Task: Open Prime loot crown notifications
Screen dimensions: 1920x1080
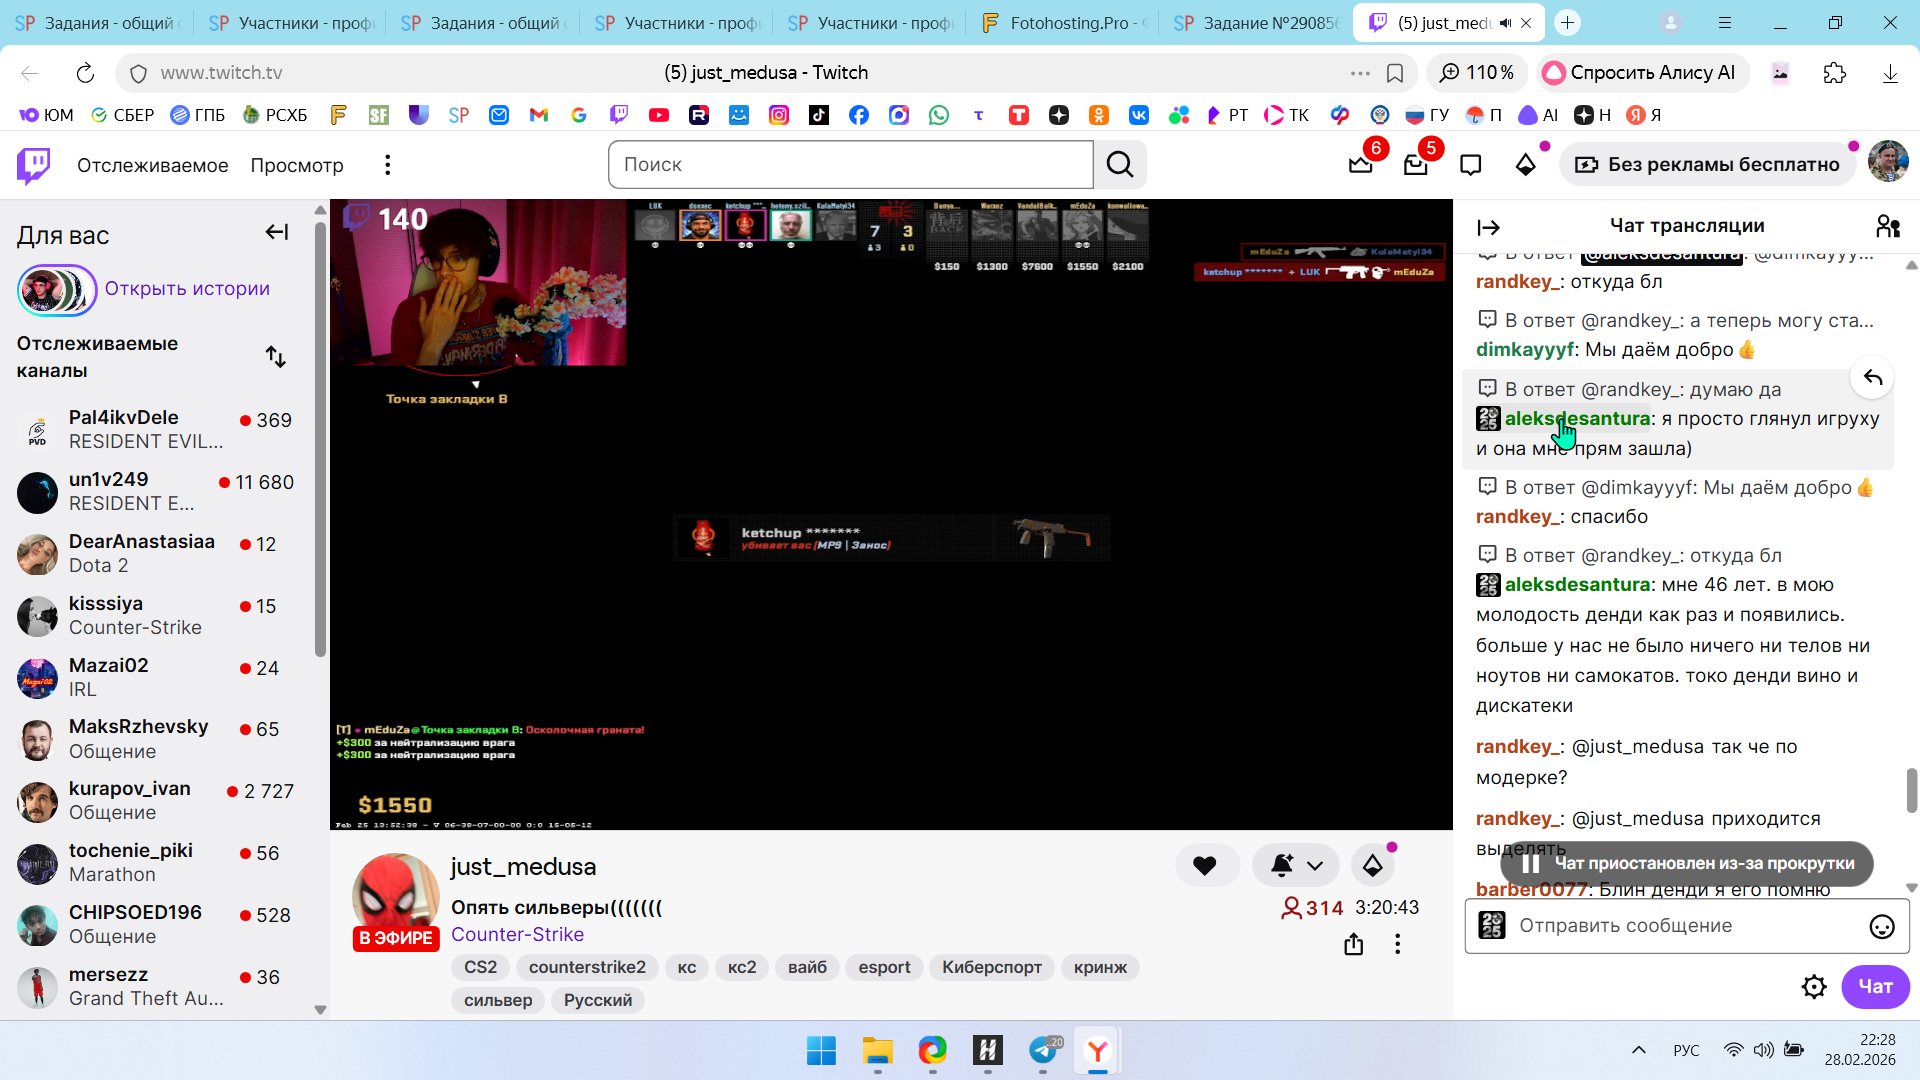Action: pyautogui.click(x=1360, y=165)
